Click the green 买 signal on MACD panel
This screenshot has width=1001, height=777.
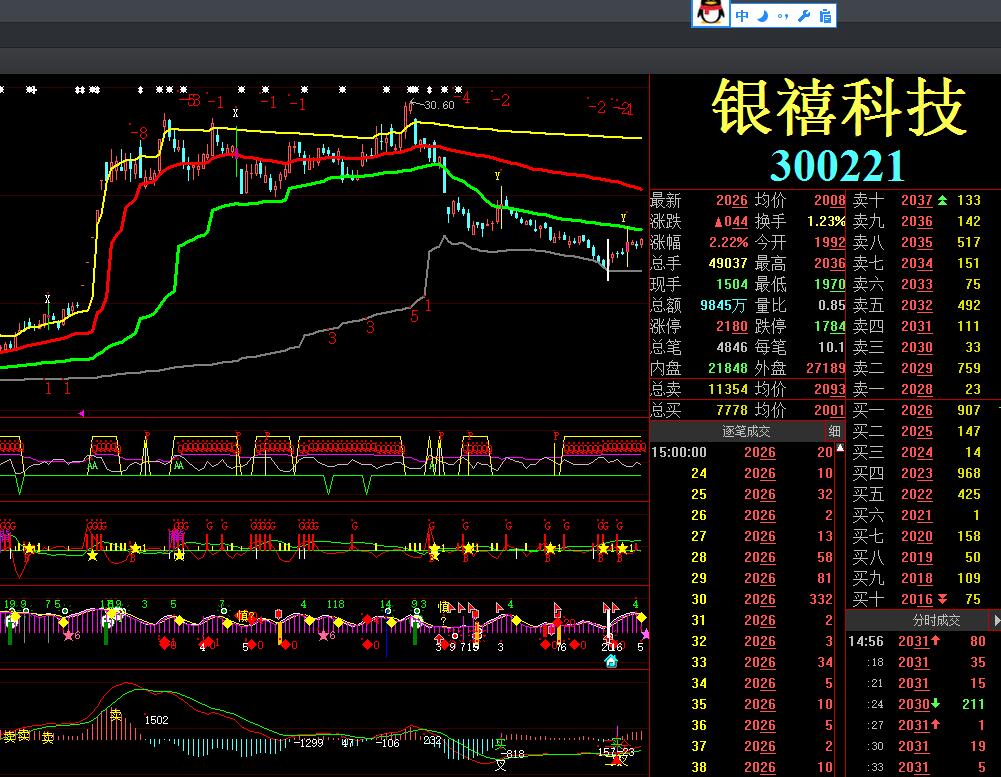(x=500, y=744)
